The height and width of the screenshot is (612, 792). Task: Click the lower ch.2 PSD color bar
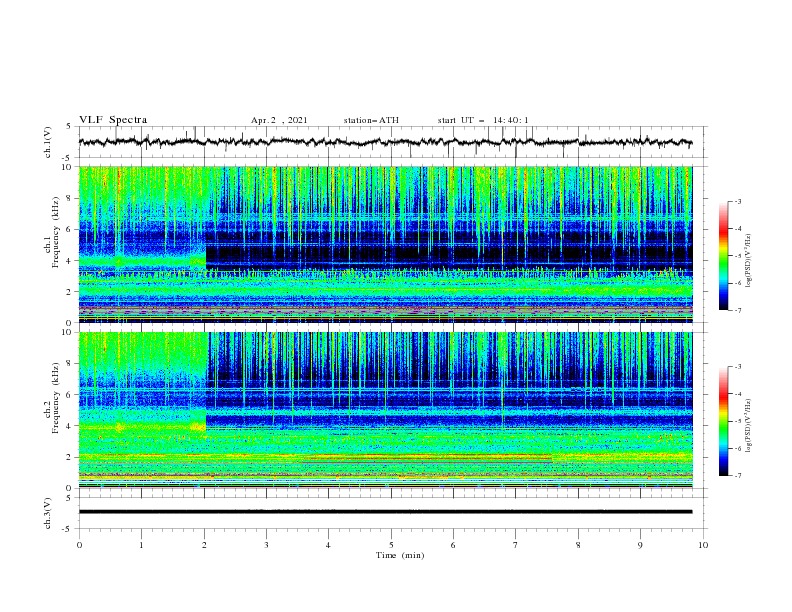(724, 421)
